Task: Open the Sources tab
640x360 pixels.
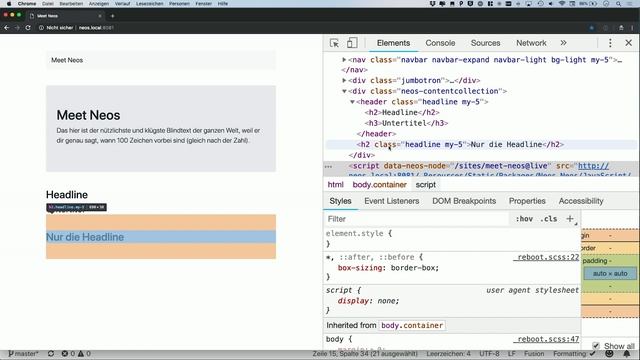Action: 485,43
